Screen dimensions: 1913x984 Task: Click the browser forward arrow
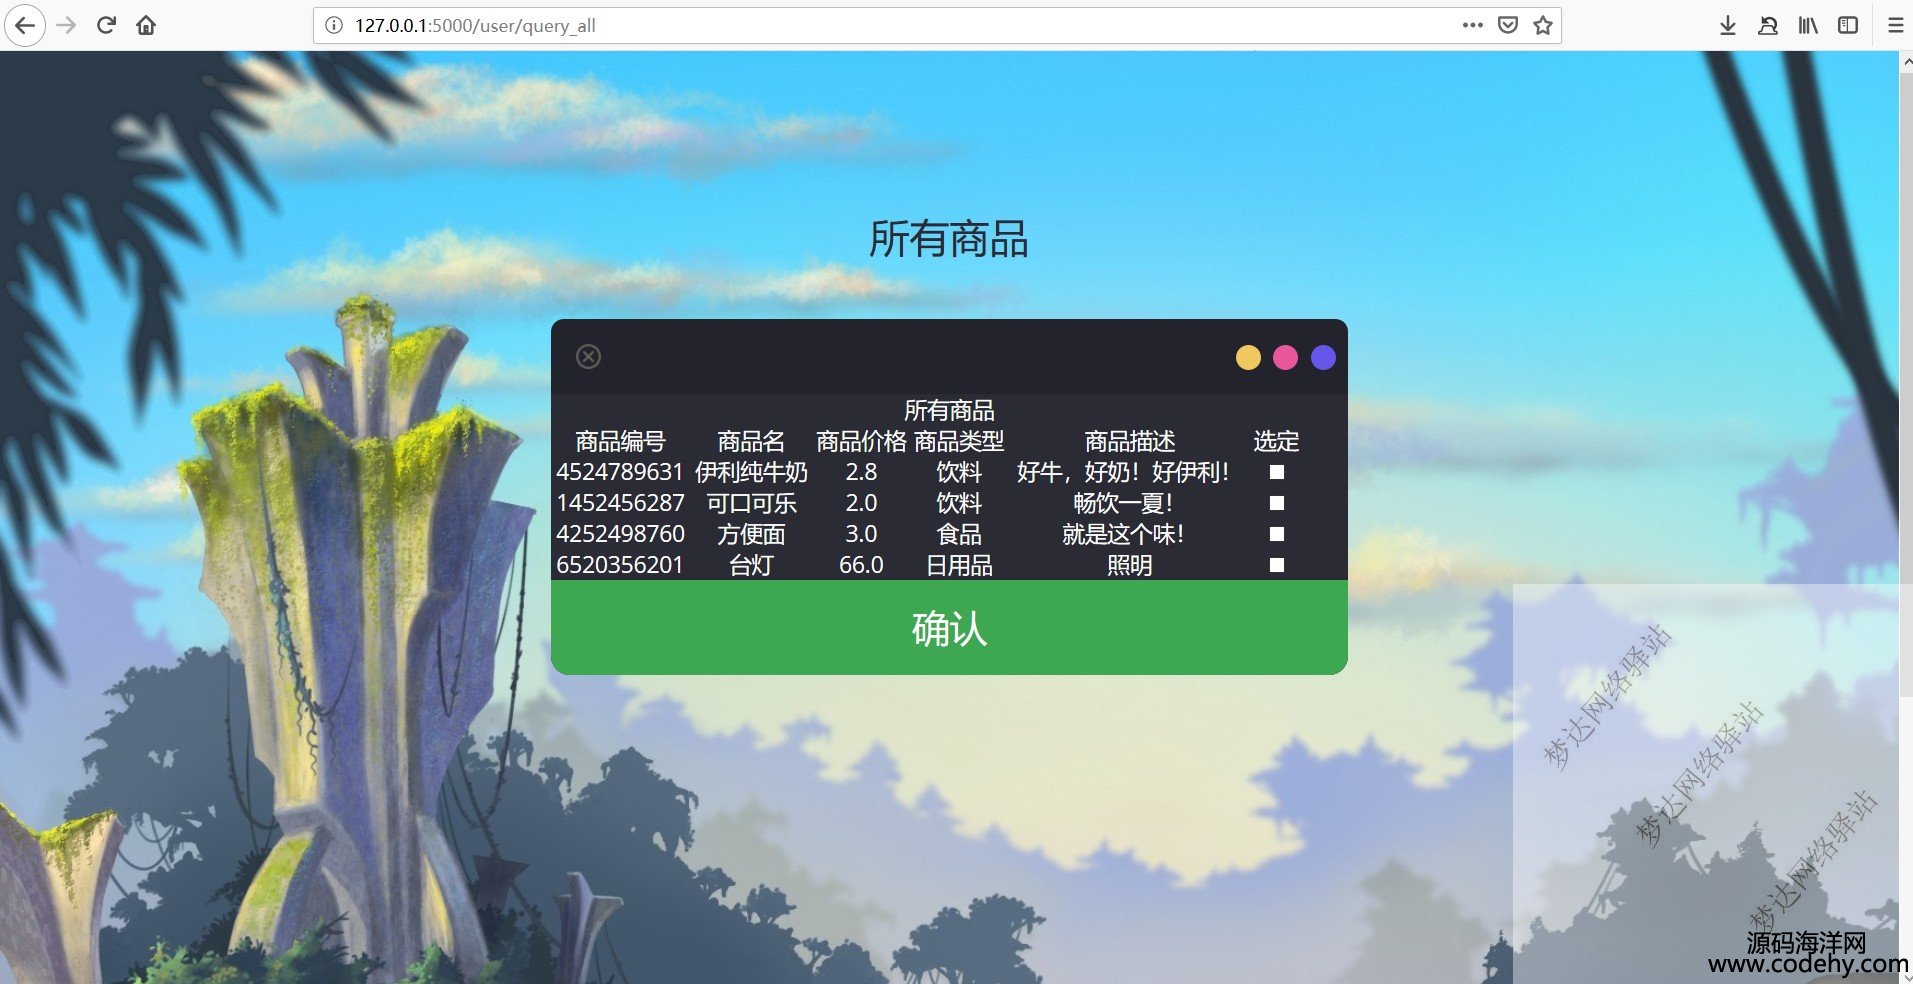click(x=67, y=25)
